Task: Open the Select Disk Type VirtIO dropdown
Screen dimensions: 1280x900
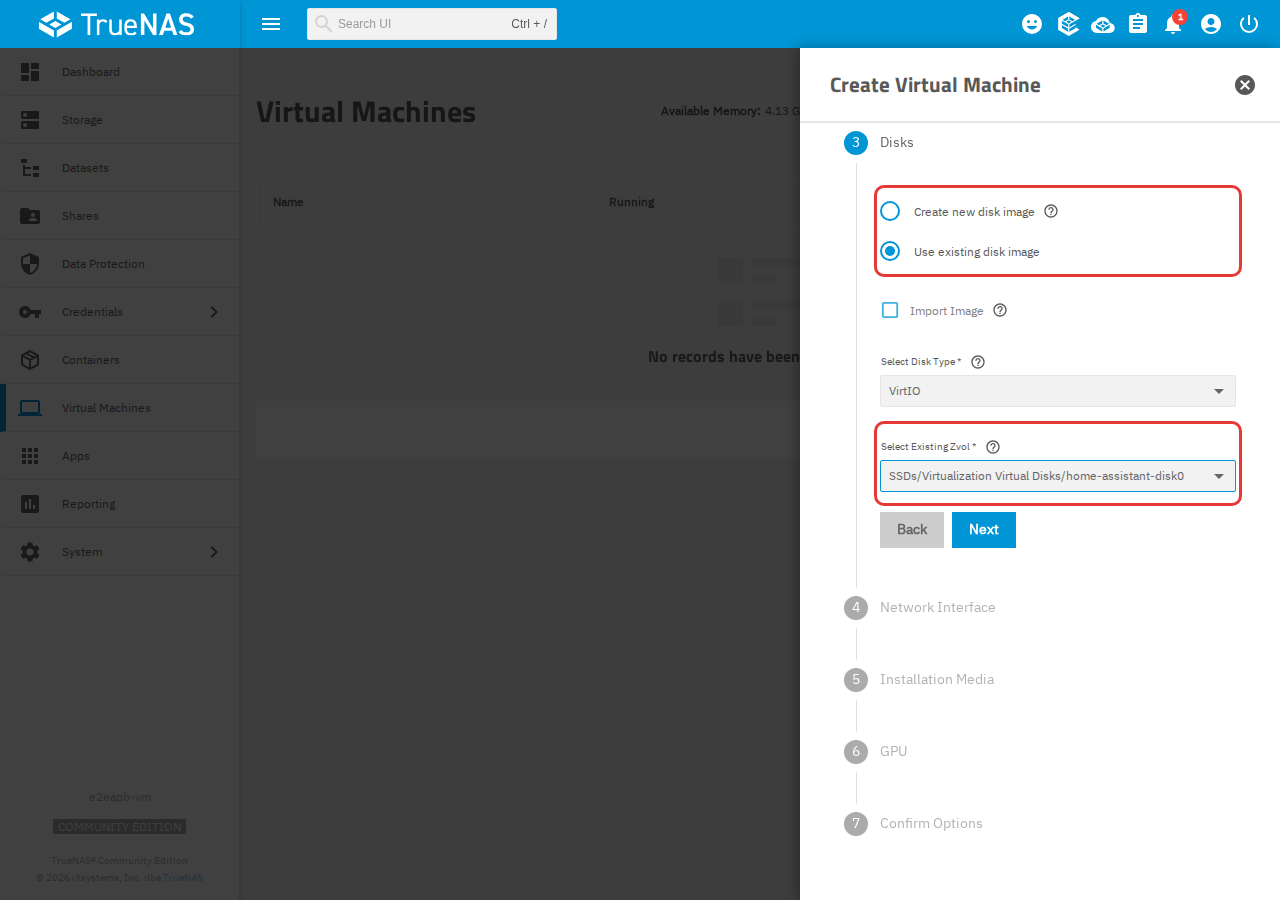Action: tap(1058, 391)
